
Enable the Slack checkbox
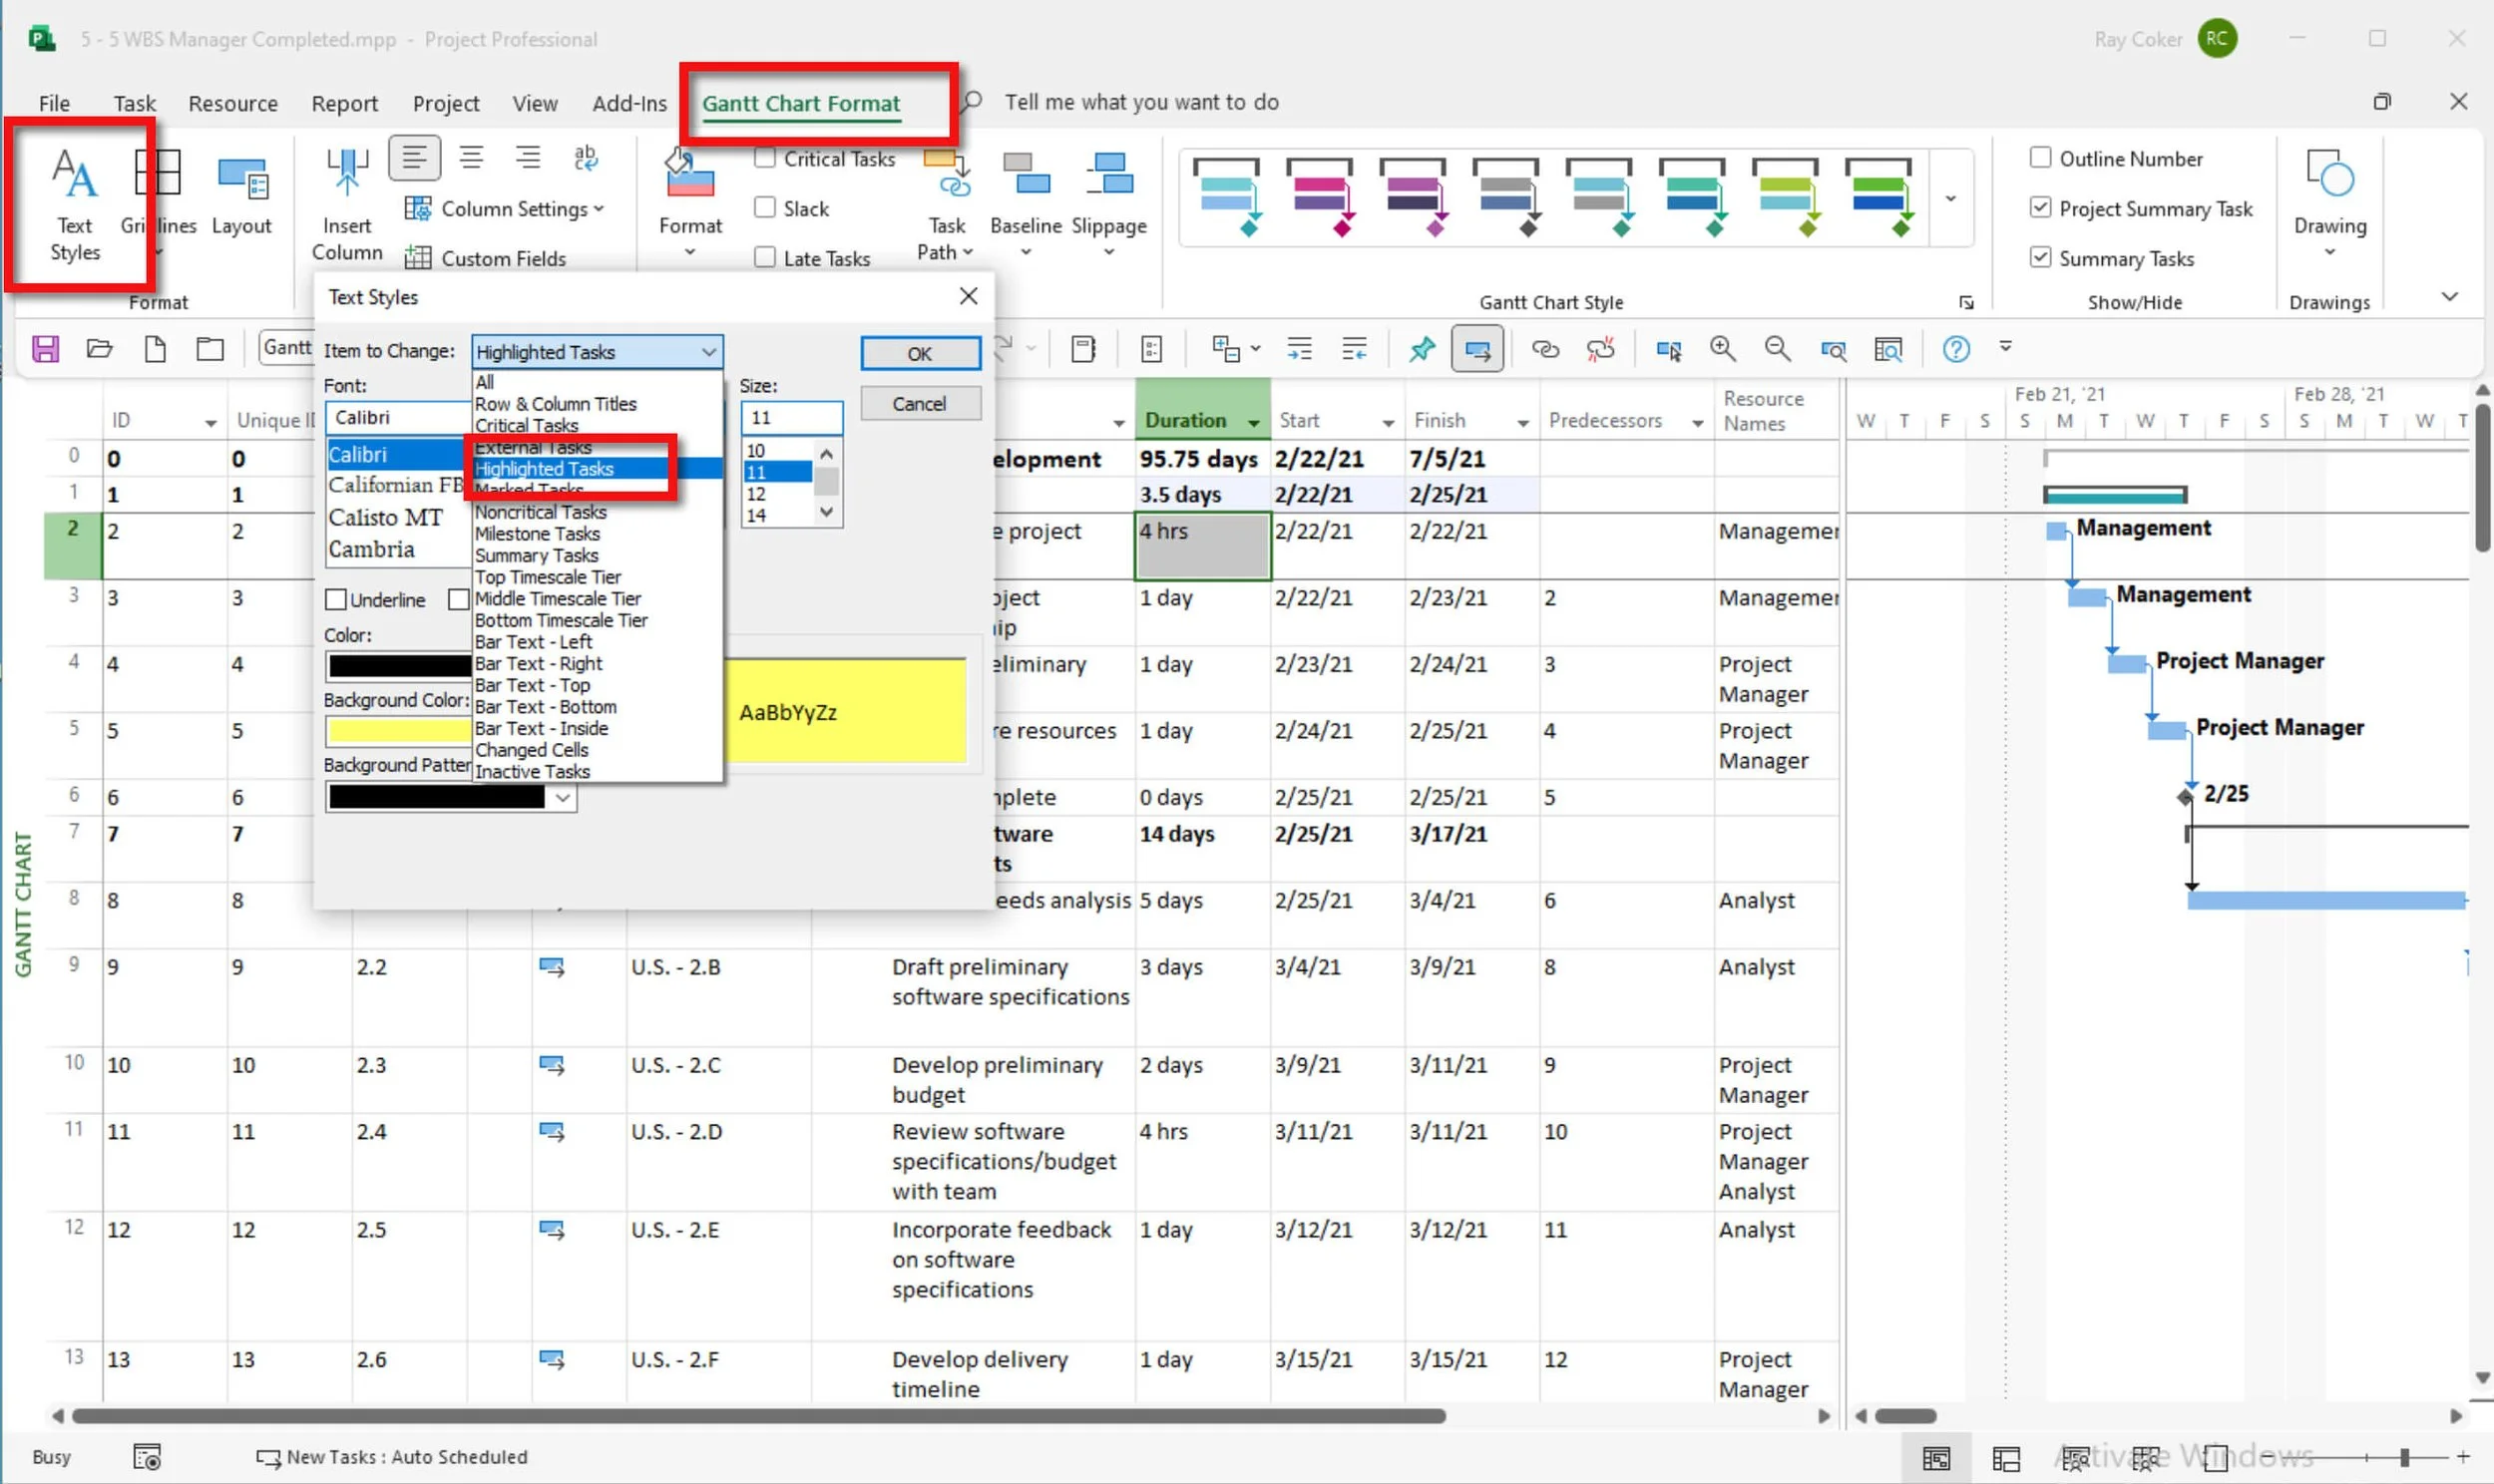click(765, 208)
